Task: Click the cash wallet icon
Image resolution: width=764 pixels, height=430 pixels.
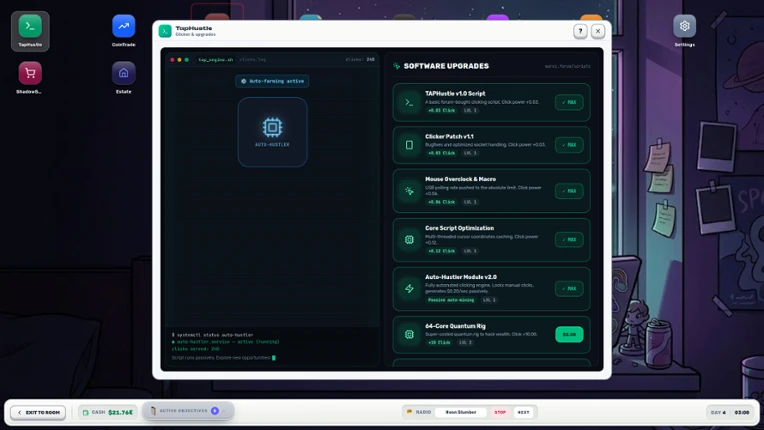Action: pyautogui.click(x=86, y=412)
